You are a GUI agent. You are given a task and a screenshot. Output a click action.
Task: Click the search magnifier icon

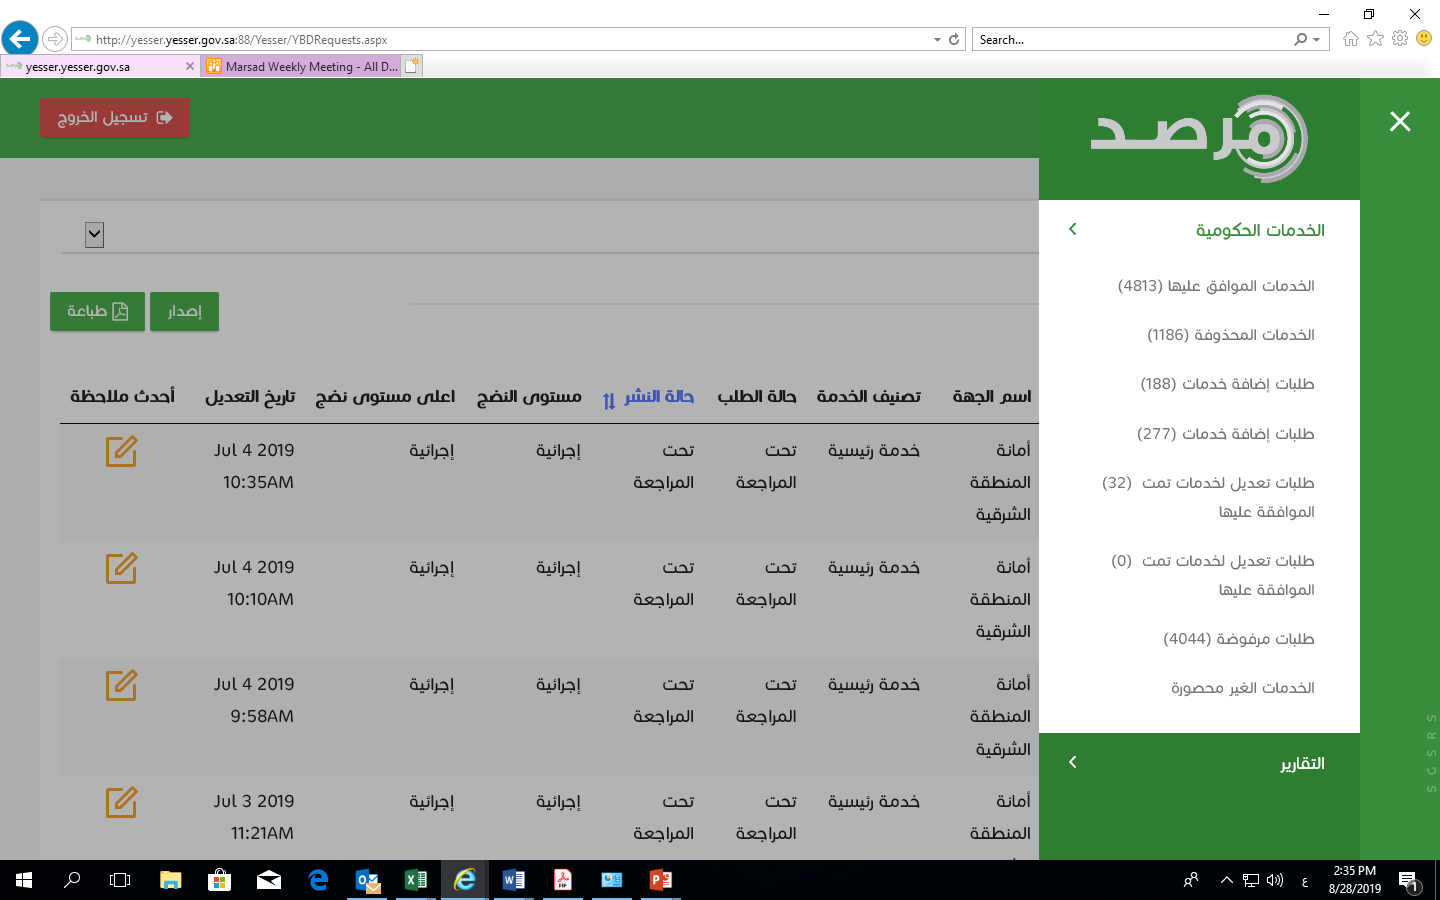click(x=1300, y=40)
